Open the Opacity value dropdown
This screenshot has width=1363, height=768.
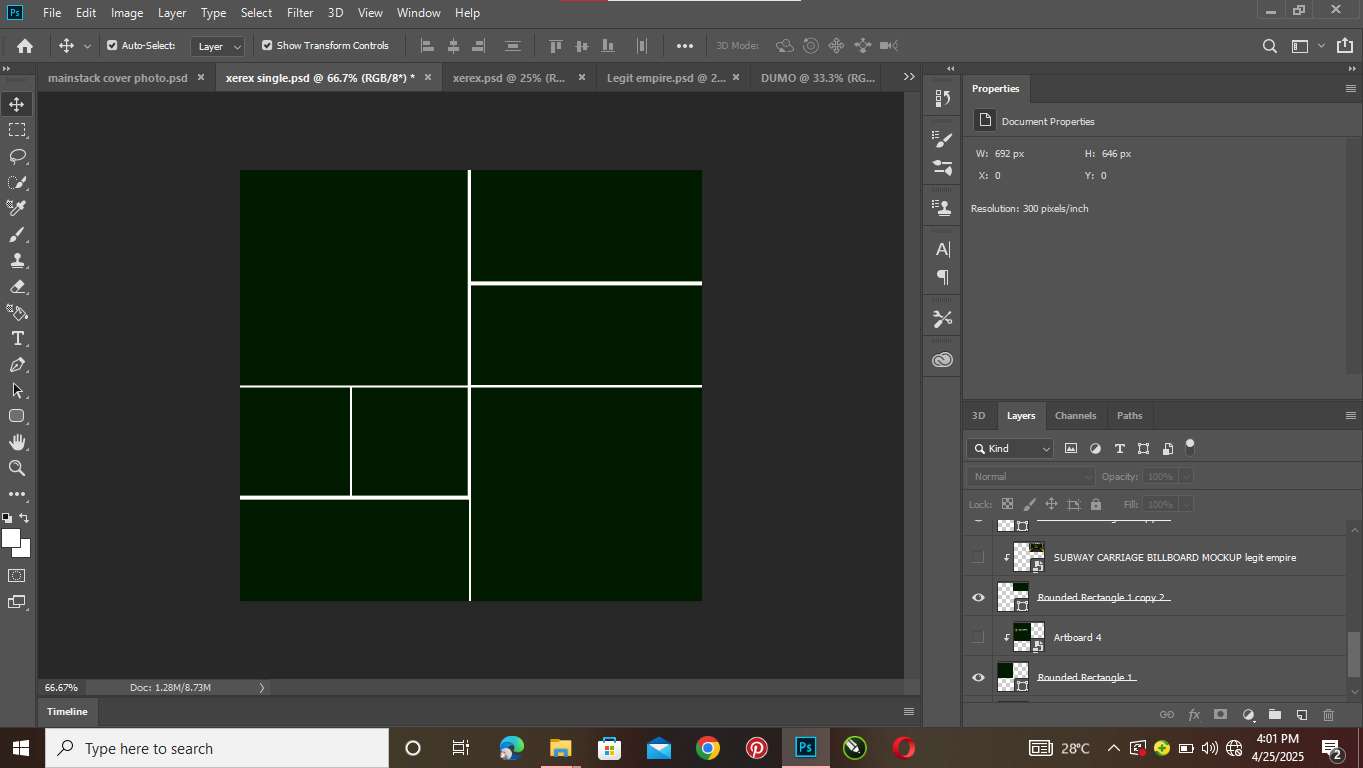pos(1185,477)
